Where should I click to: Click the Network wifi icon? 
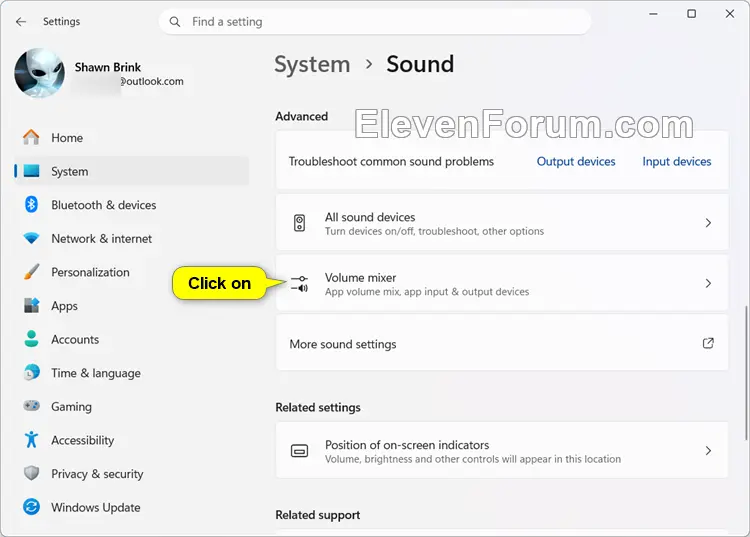pyautogui.click(x=32, y=238)
